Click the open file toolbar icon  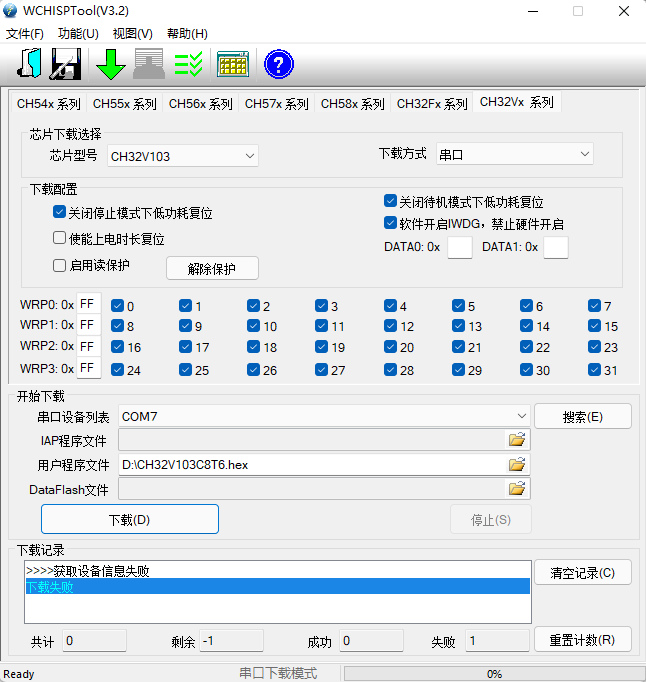pyautogui.click(x=30, y=64)
